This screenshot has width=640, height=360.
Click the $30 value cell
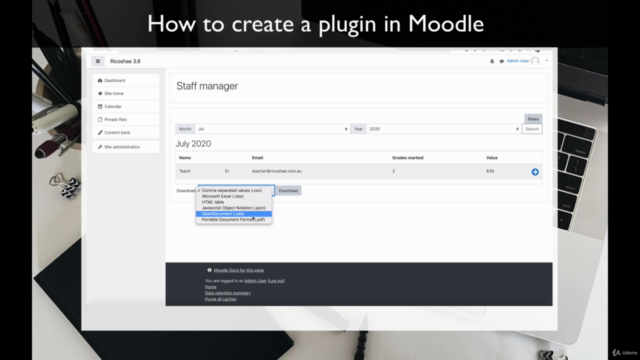click(490, 171)
